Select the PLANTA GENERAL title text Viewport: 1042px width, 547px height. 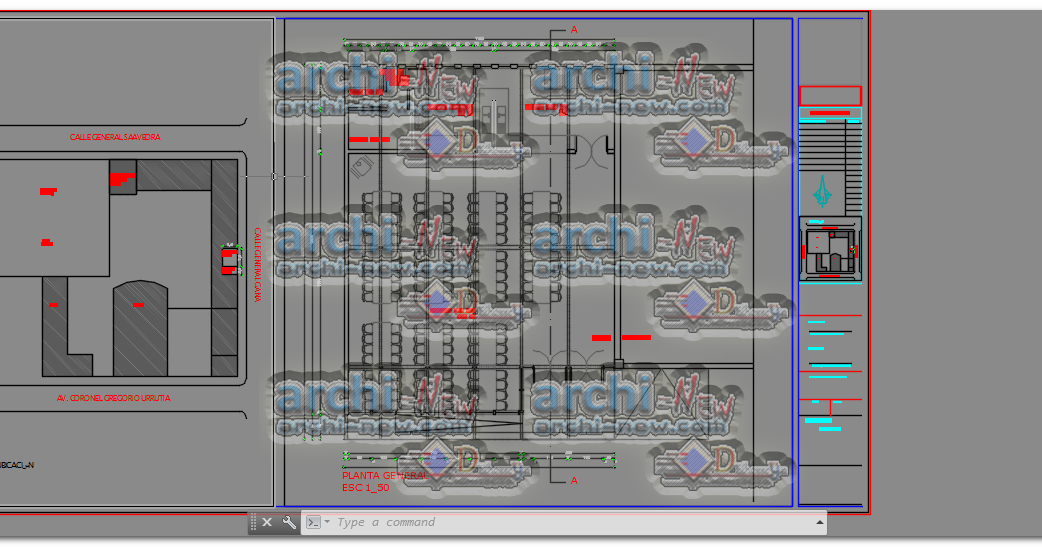point(385,476)
